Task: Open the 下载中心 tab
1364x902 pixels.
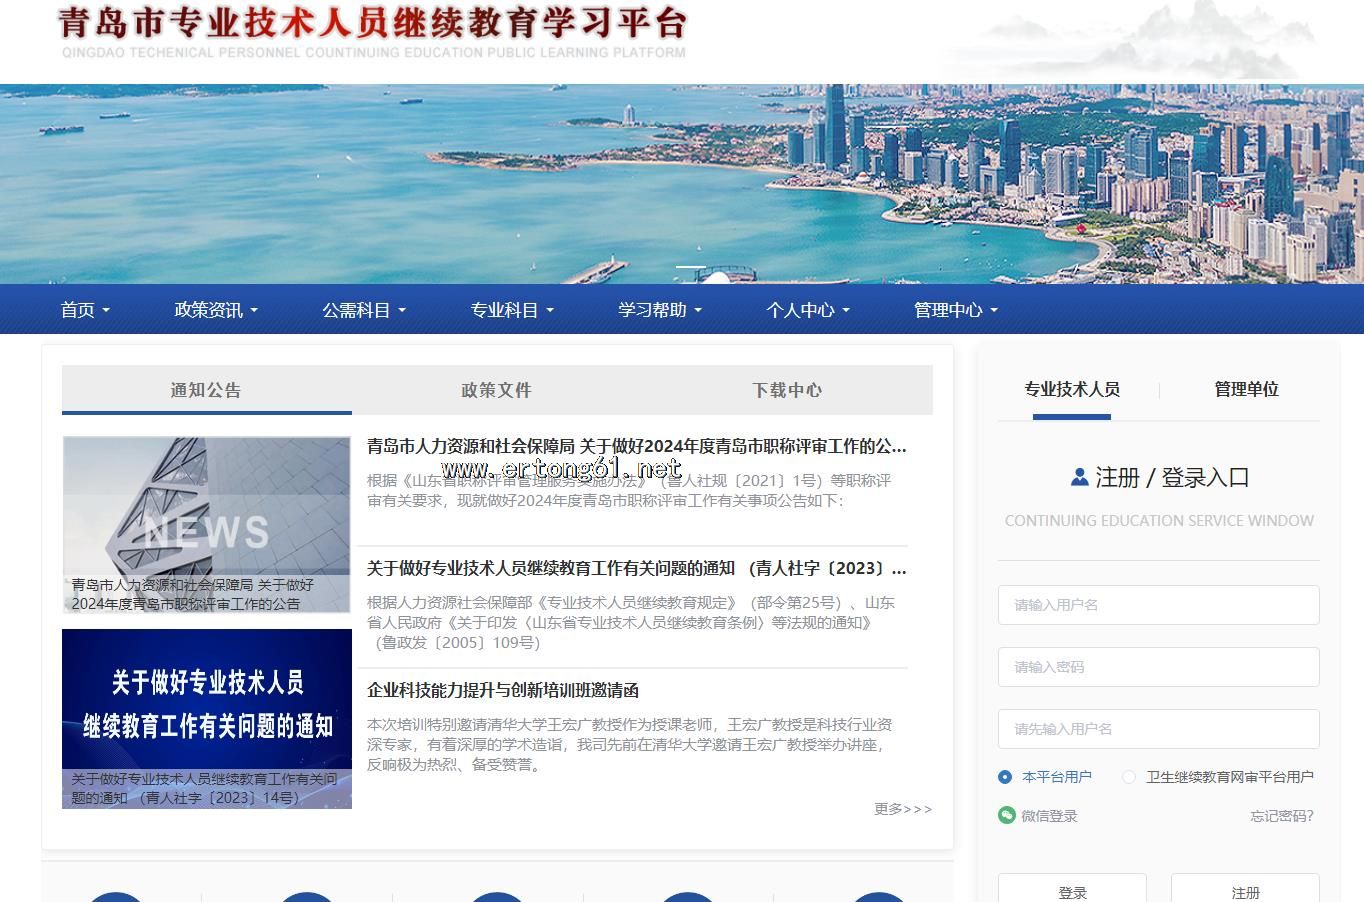Action: [787, 390]
